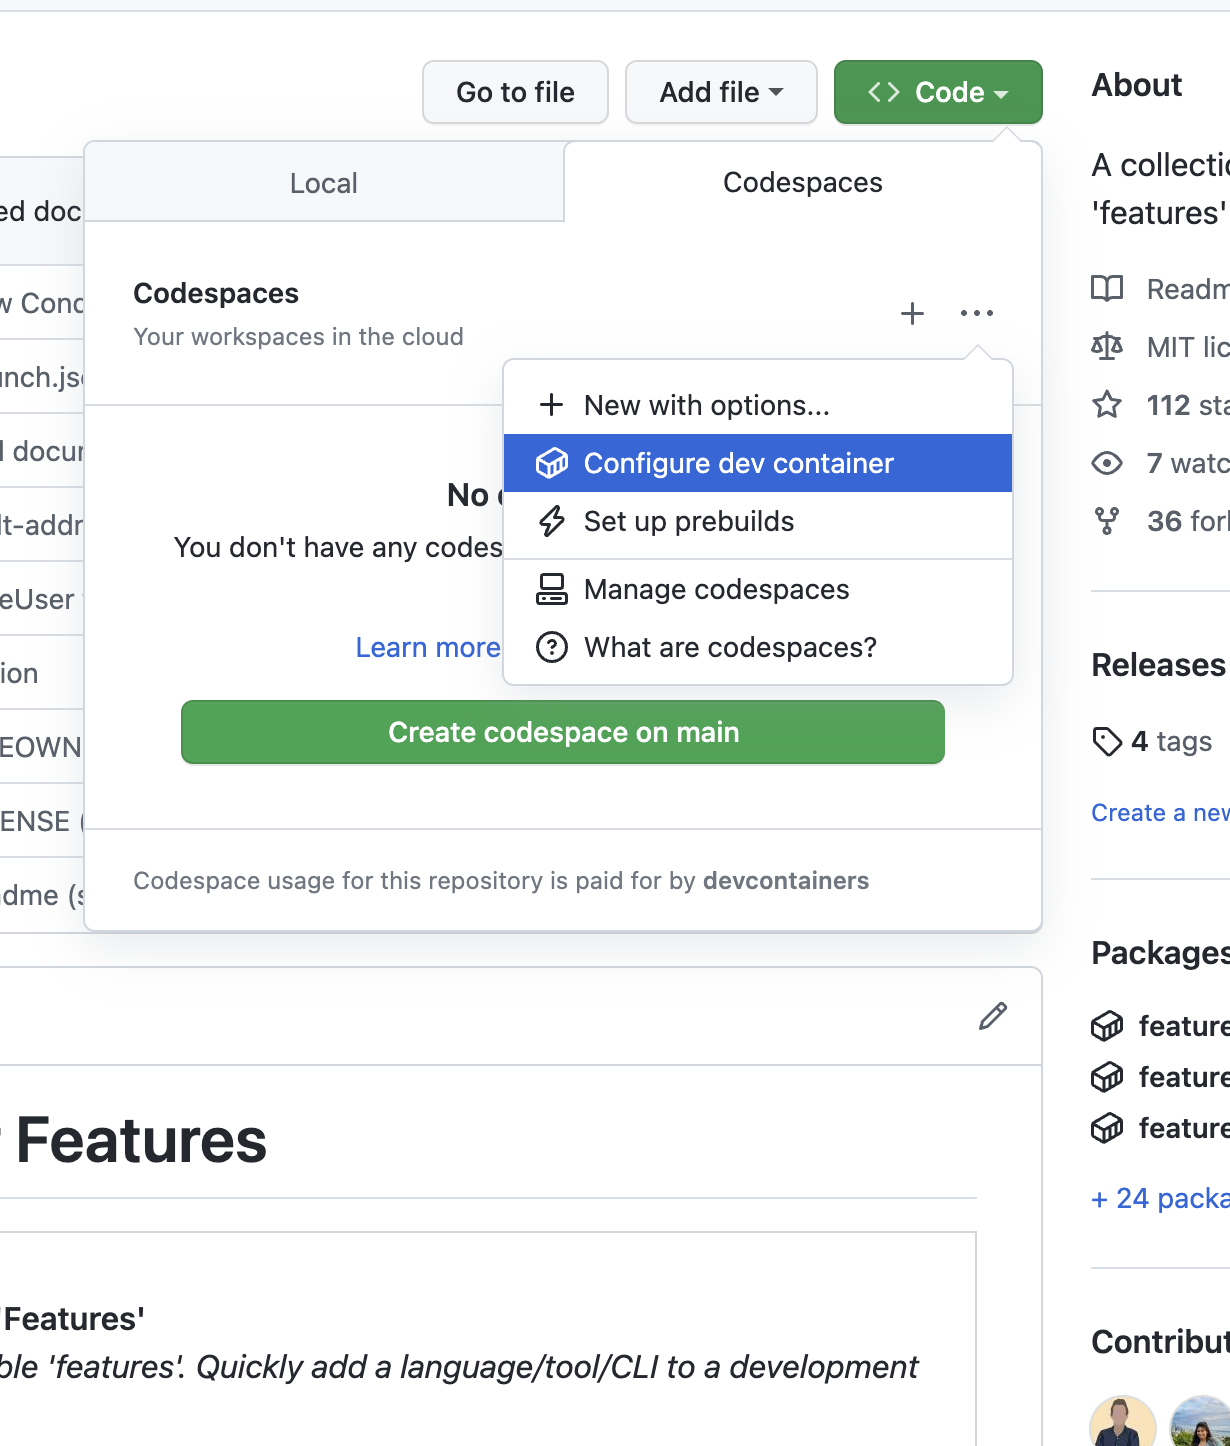
Task: Click the plus icon to create codespace
Action: (x=912, y=314)
